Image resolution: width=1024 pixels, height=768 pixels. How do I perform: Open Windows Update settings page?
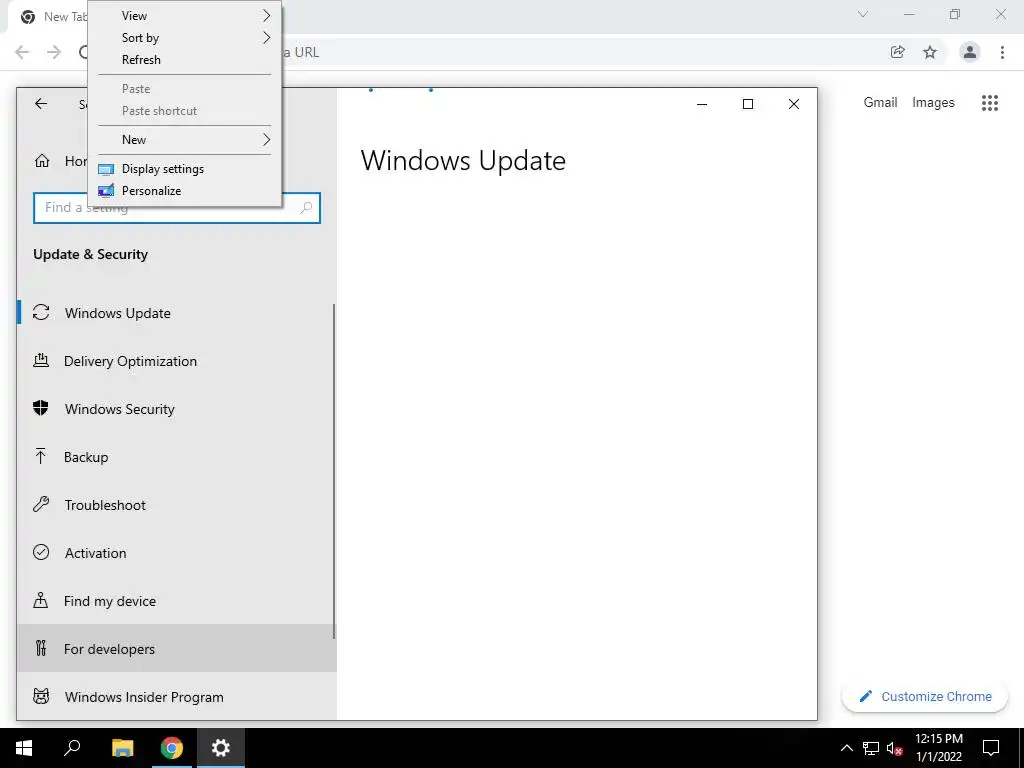click(x=176, y=313)
